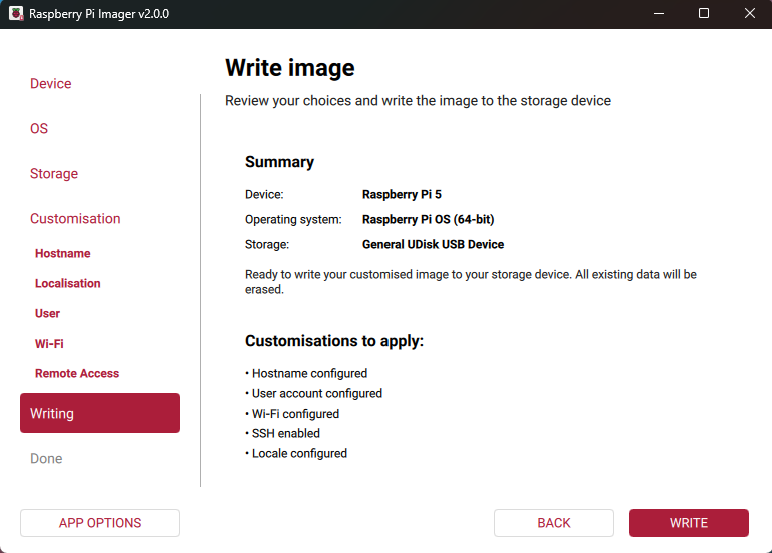The image size is (772, 553).
Task: Select the User customisation step
Action: tap(48, 314)
